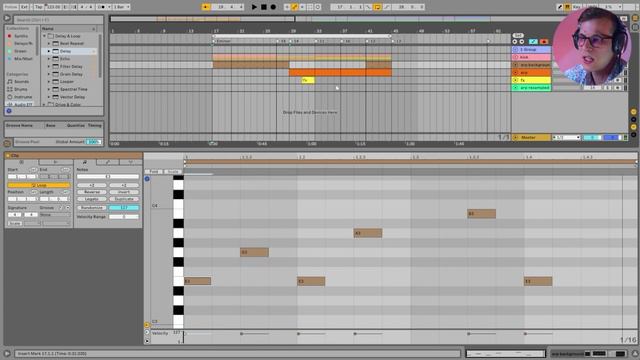Click the blue info circle under the browser
The image size is (640, 360).
coord(9,111)
